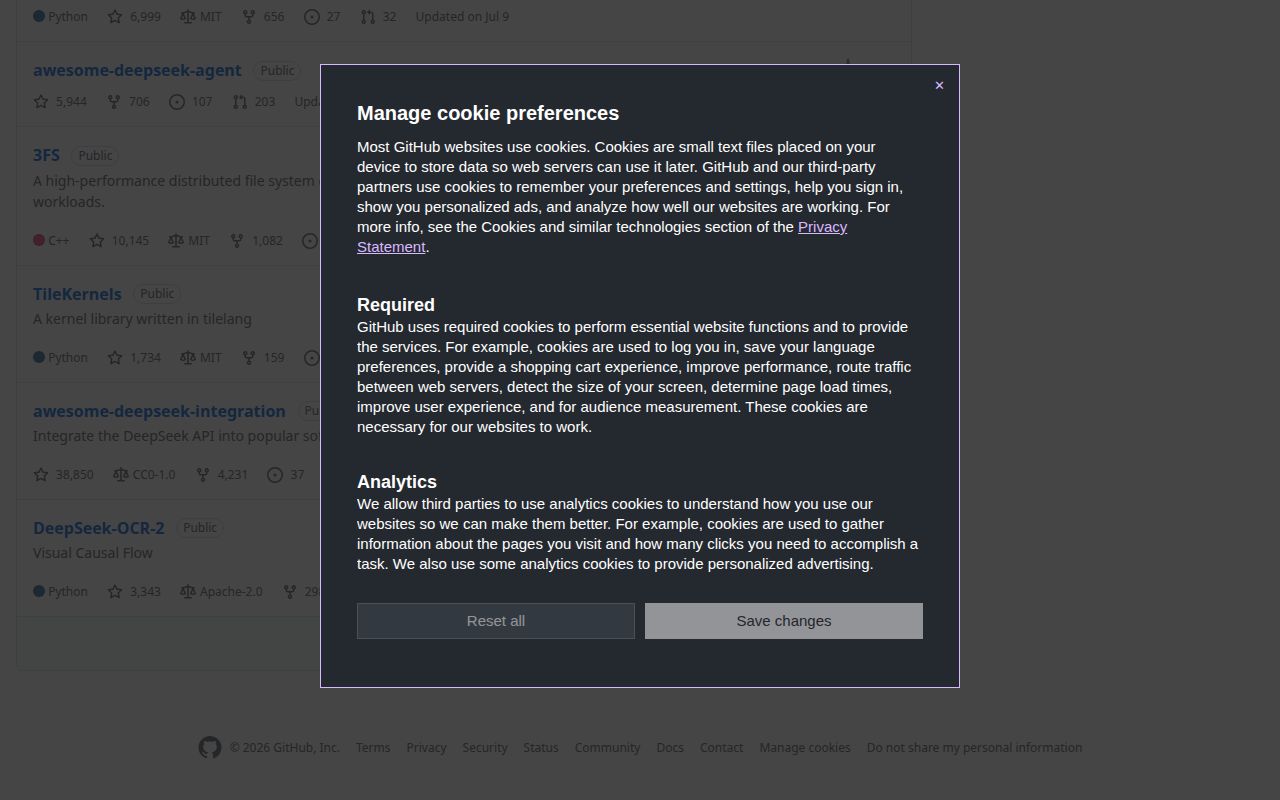Click the Public badge beside TileKernels
Viewport: 1280px width, 800px height.
click(x=157, y=294)
